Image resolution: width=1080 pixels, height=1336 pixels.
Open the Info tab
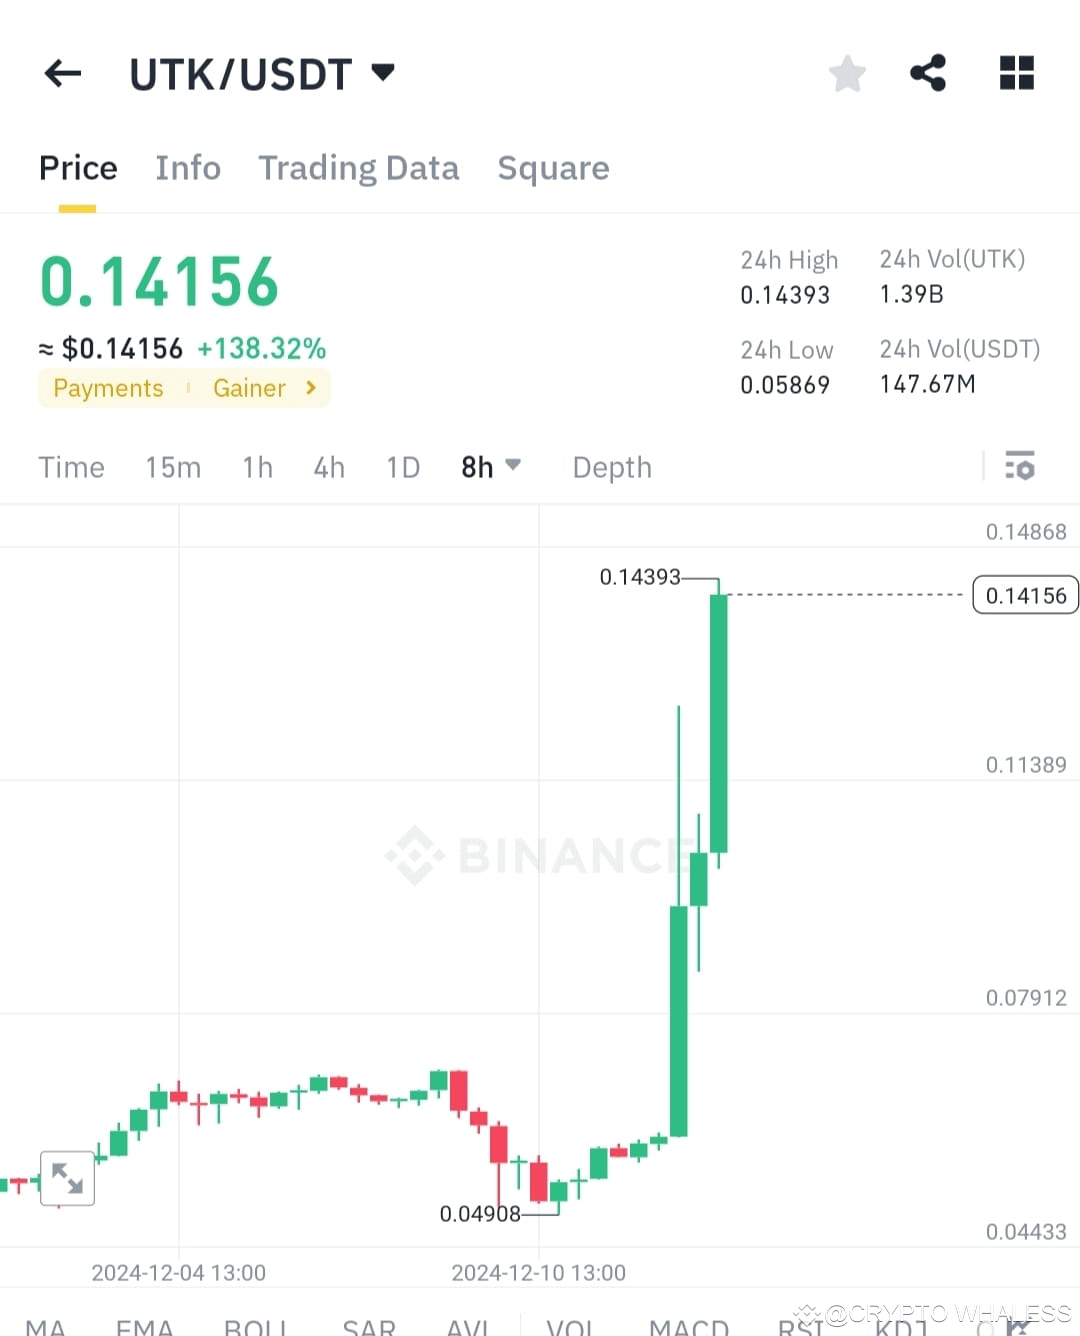187,167
